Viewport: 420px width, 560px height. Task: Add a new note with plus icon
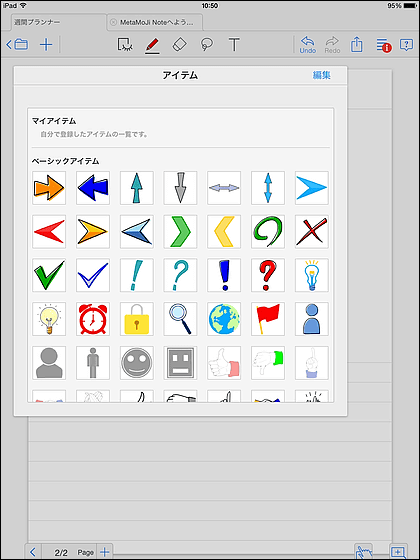pos(46,45)
